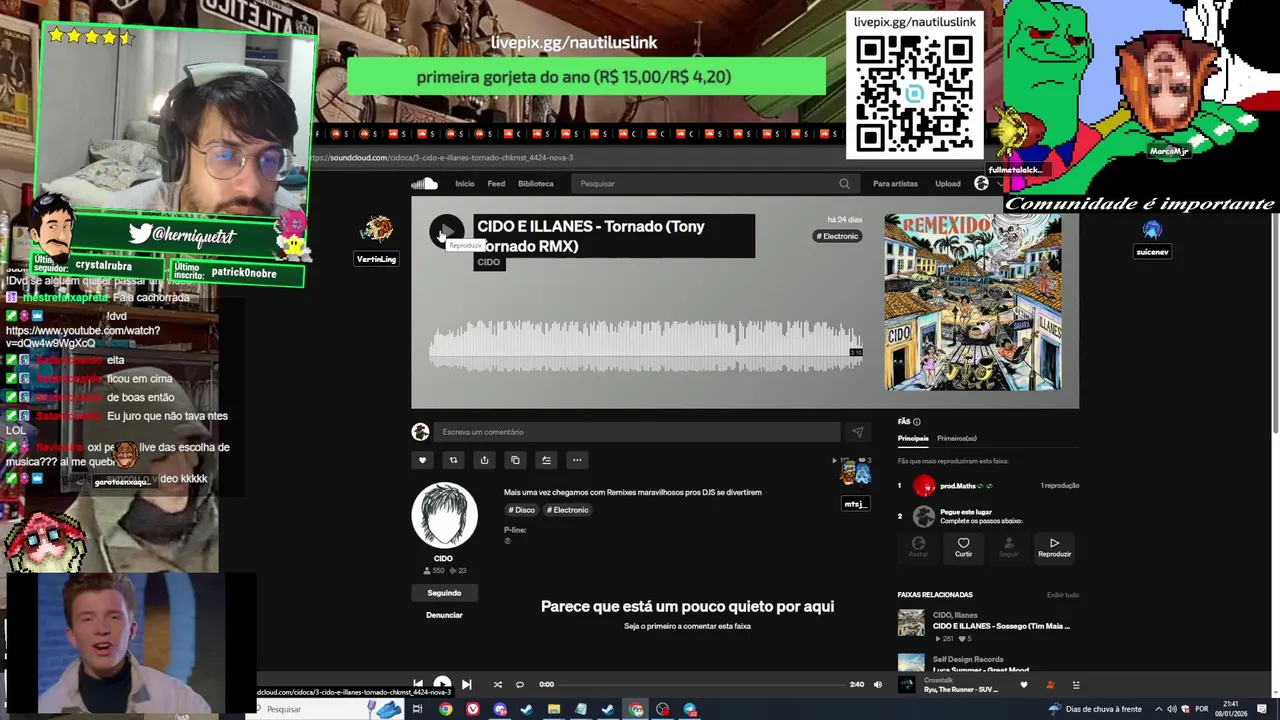
Task: Open File Explorer from the taskbar
Action: click(554, 710)
